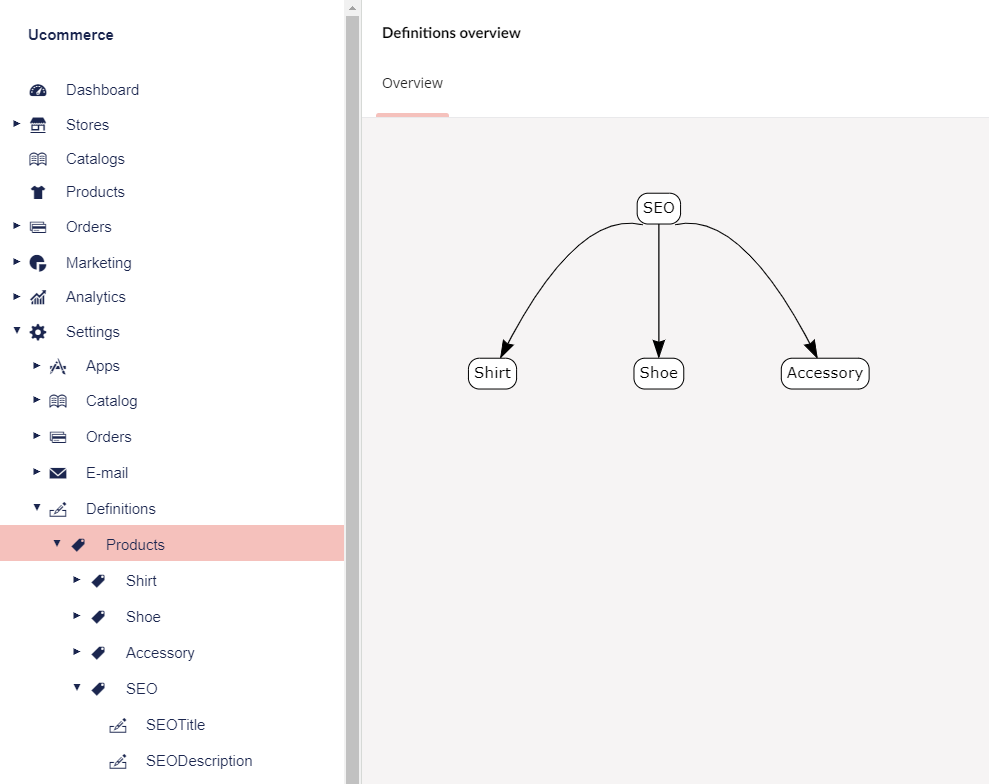The image size is (989, 784).
Task: Open the Accessory product definition
Action: 160,653
